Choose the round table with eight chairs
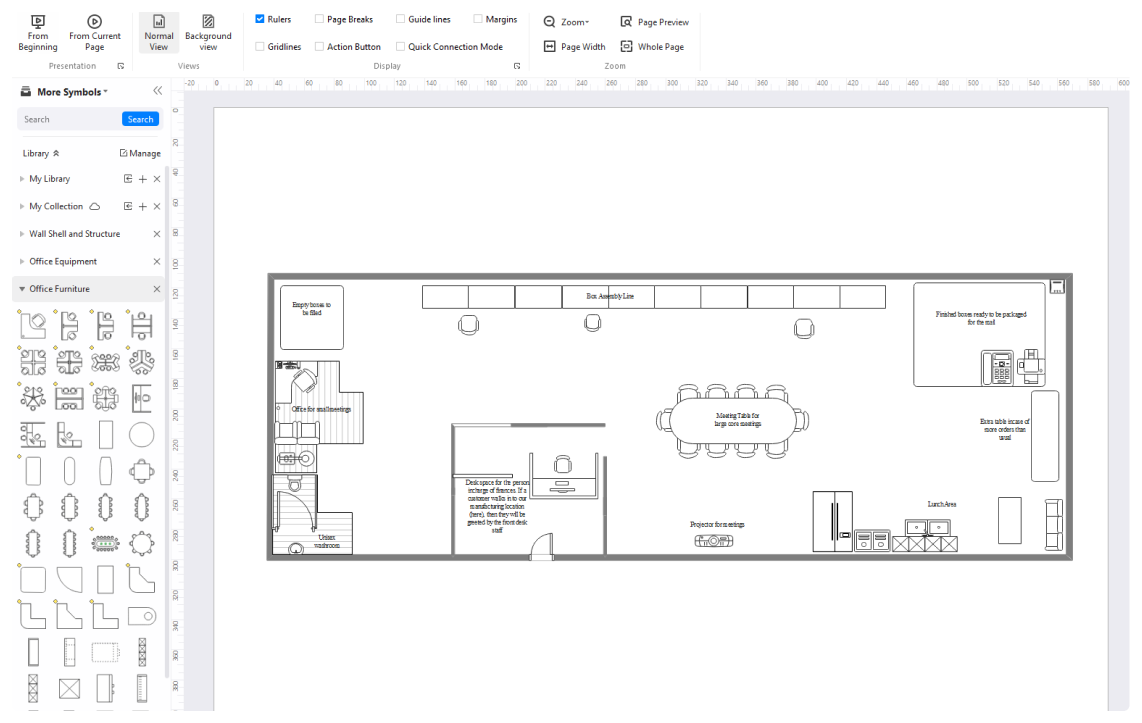Viewport: 1142px width, 723px height. tap(141, 543)
